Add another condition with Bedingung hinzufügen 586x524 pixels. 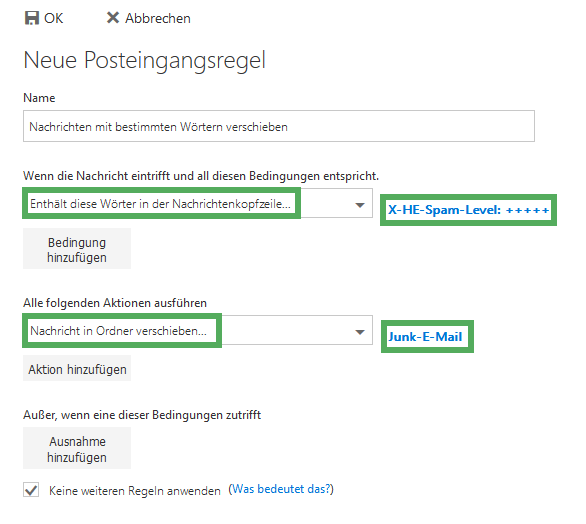pyautogui.click(x=77, y=249)
